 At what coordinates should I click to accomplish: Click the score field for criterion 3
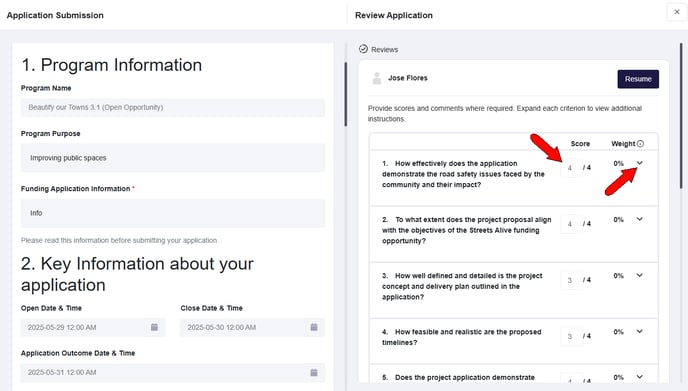(x=571, y=280)
